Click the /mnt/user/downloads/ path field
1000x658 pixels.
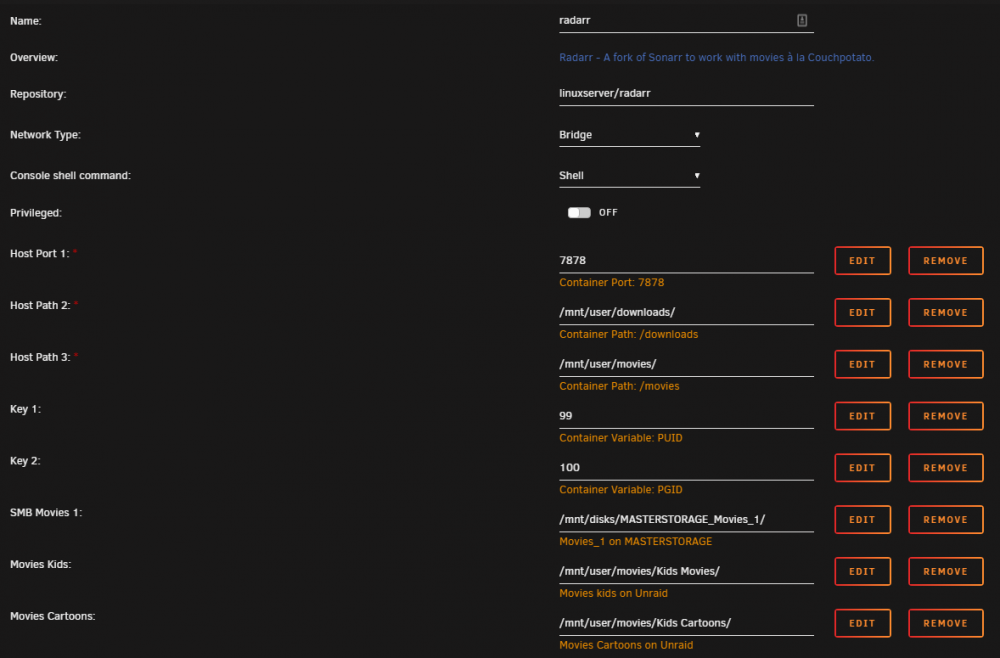686,312
